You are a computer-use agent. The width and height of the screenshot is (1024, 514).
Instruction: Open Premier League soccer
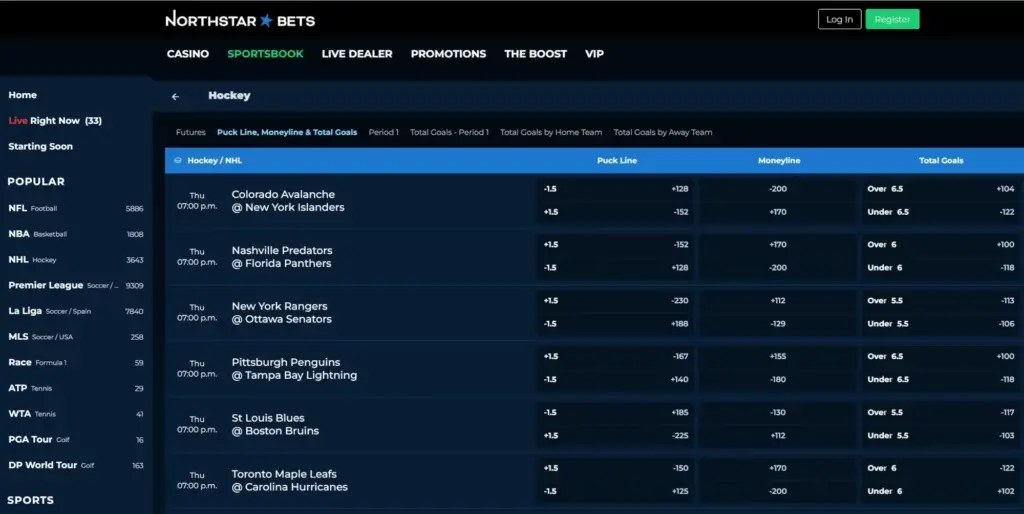76,285
